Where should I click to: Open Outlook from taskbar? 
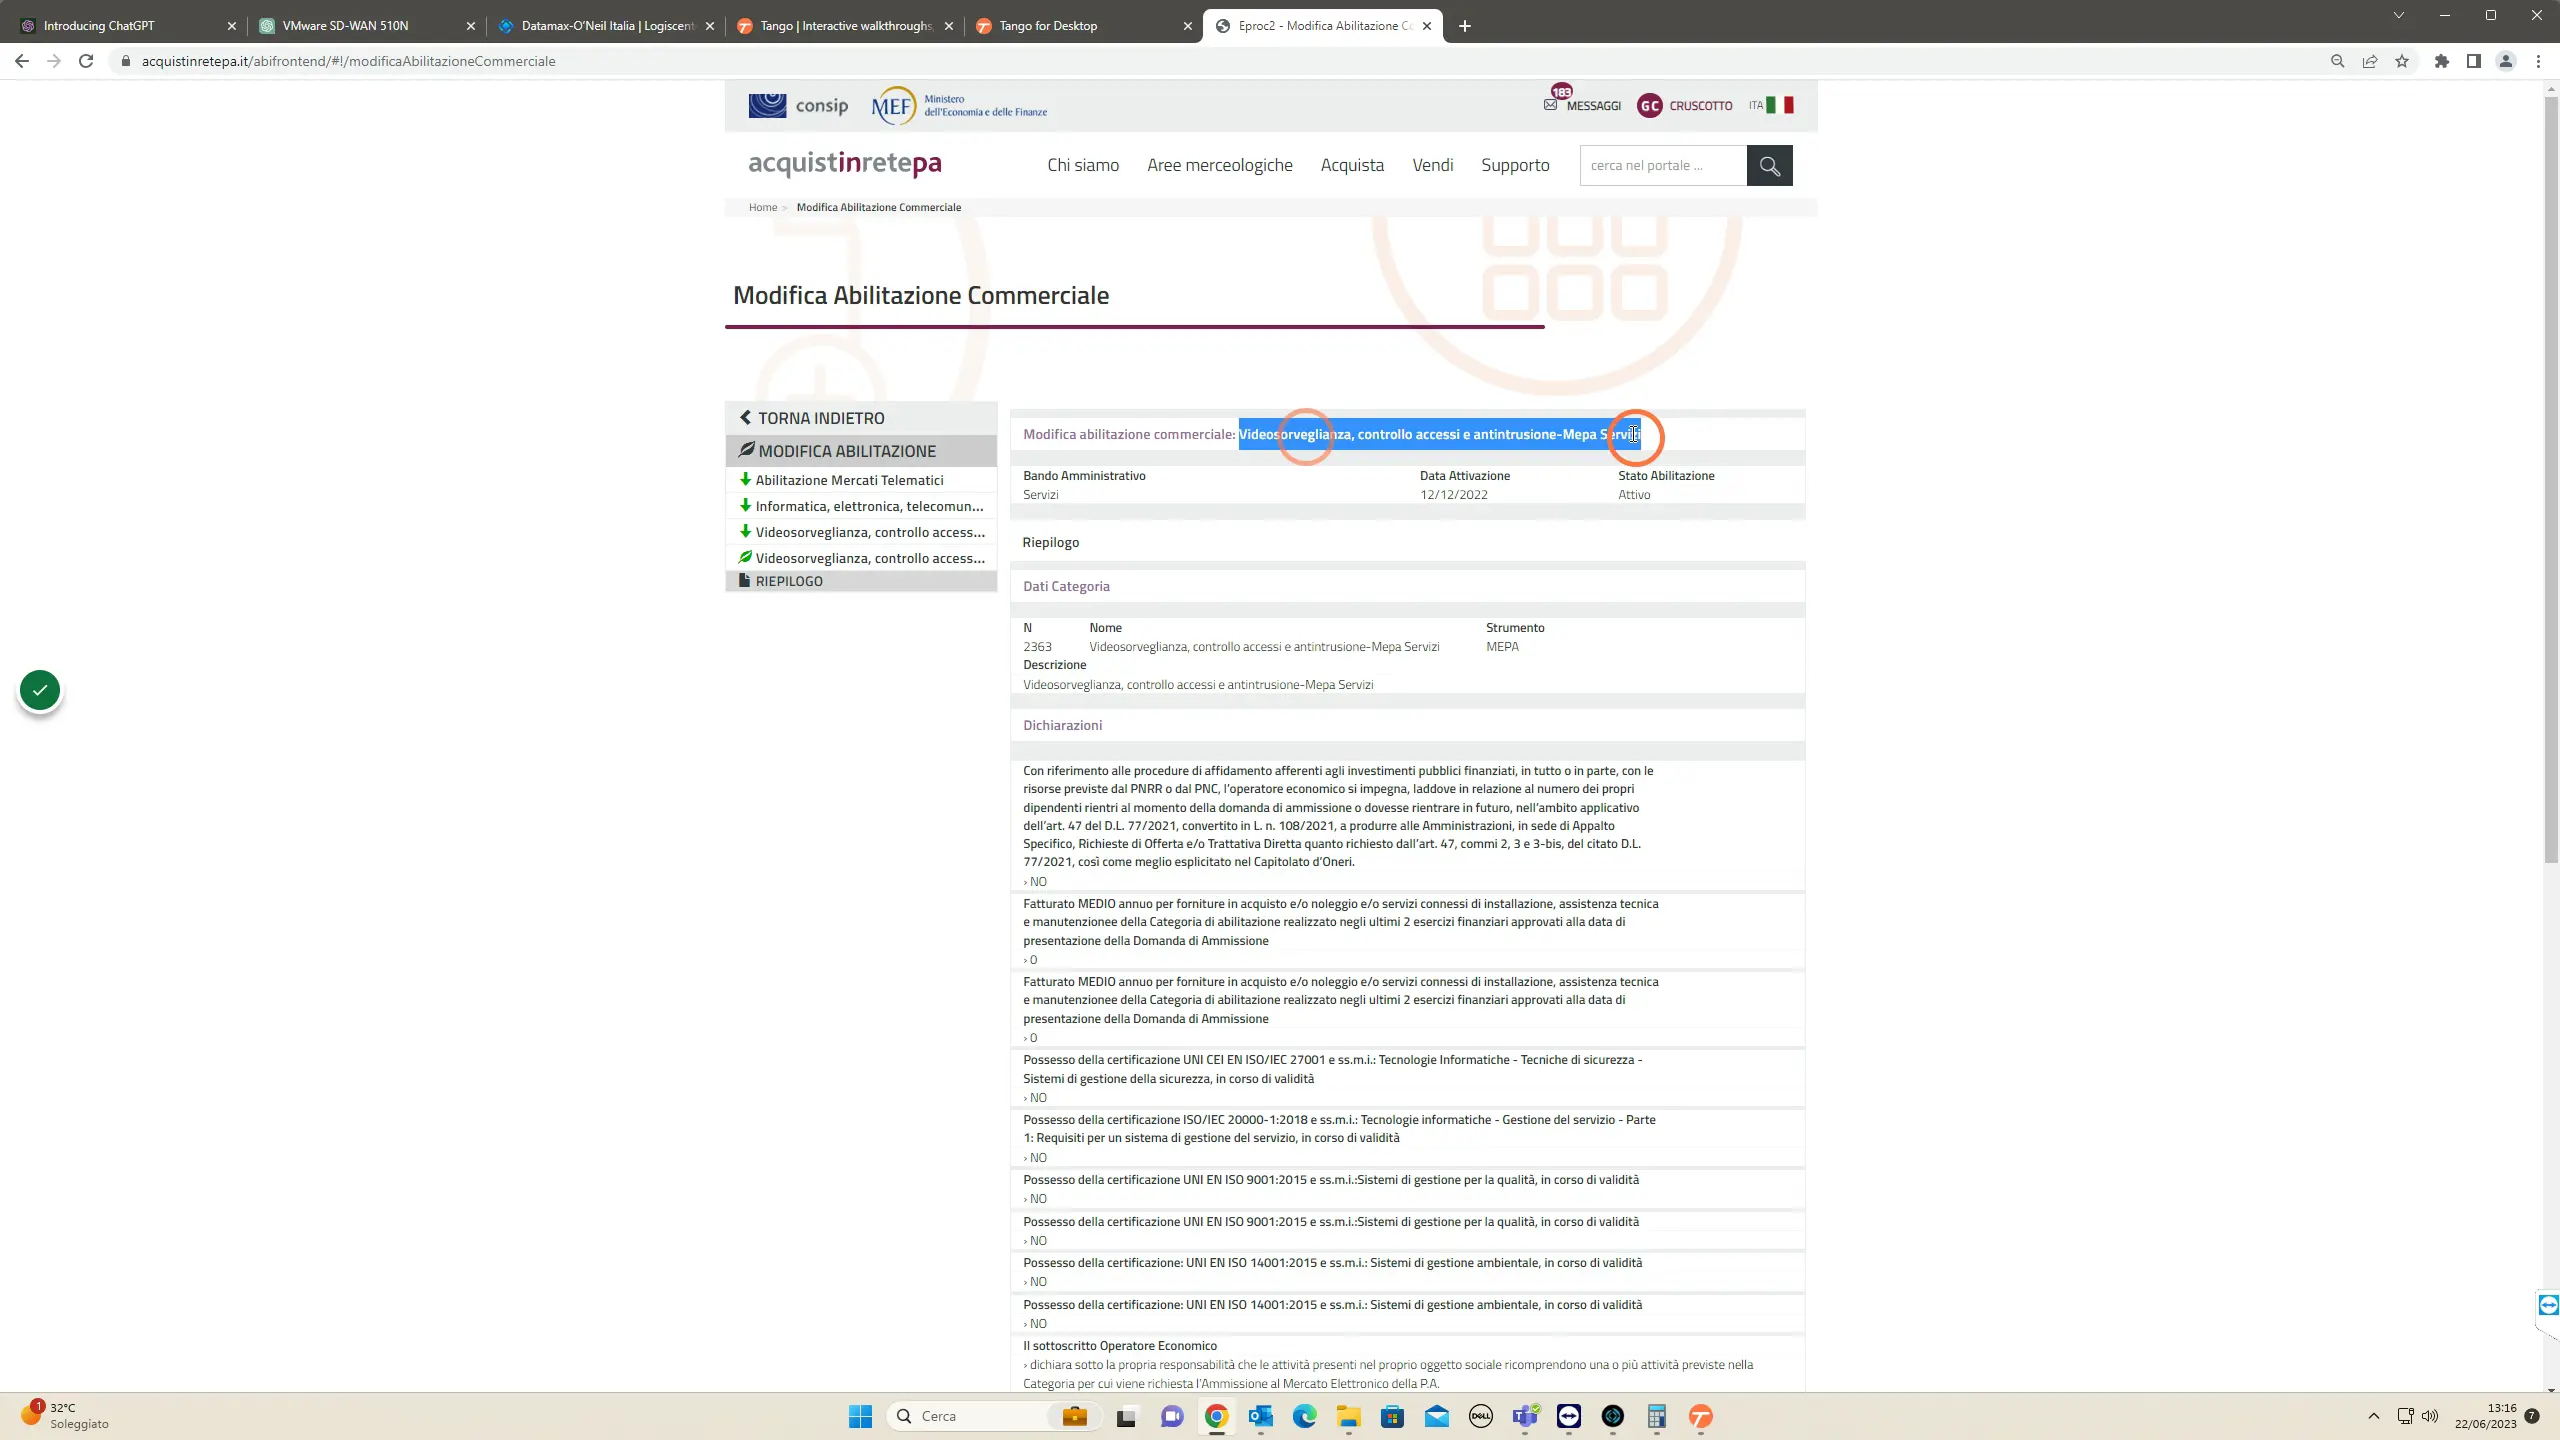point(1260,1416)
